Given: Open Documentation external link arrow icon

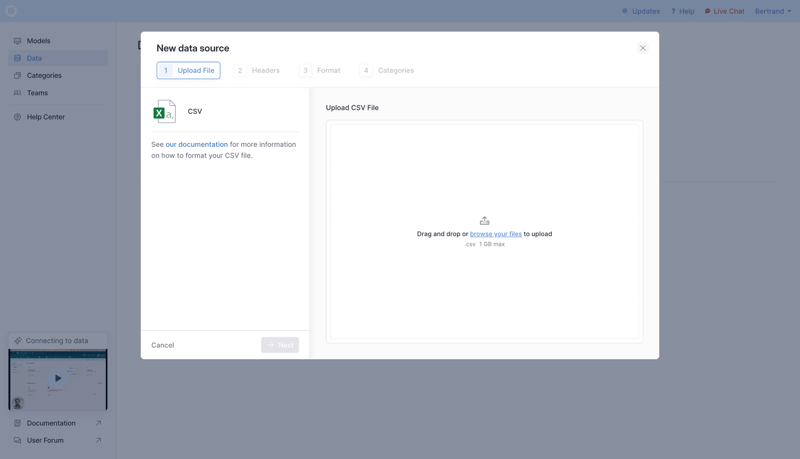Looking at the screenshot, I should point(98,423).
